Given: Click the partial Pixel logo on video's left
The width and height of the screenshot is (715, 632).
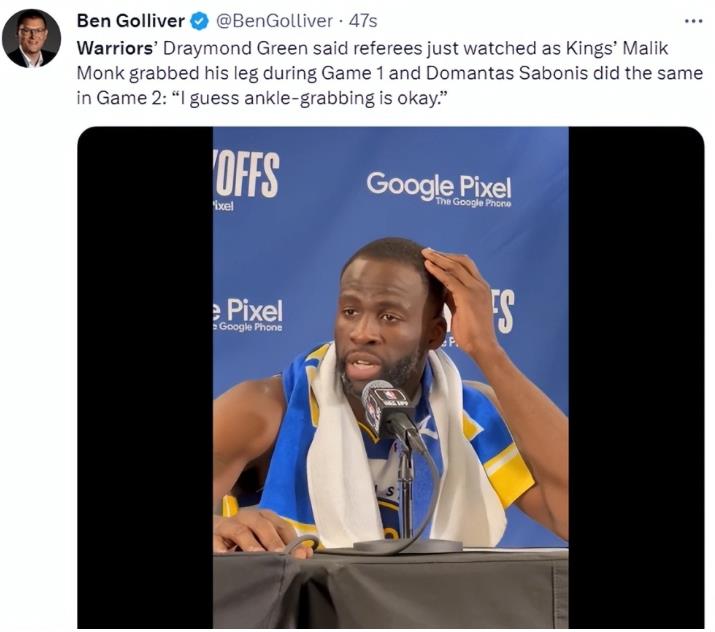Looking at the screenshot, I should (x=248, y=314).
